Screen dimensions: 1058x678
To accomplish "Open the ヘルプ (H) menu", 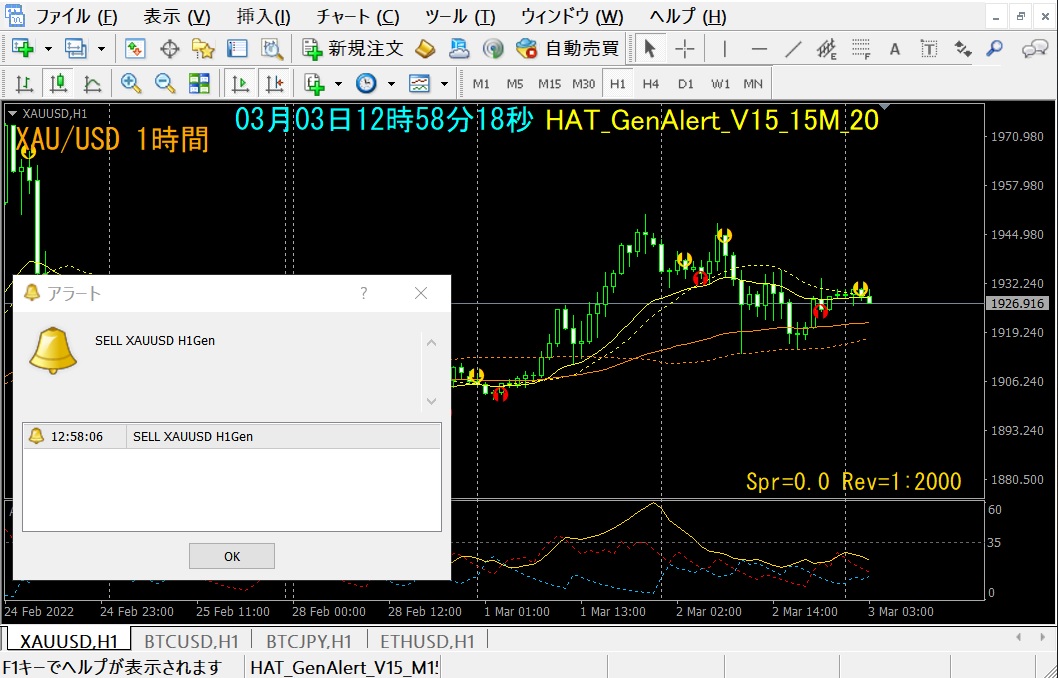I will 688,16.
